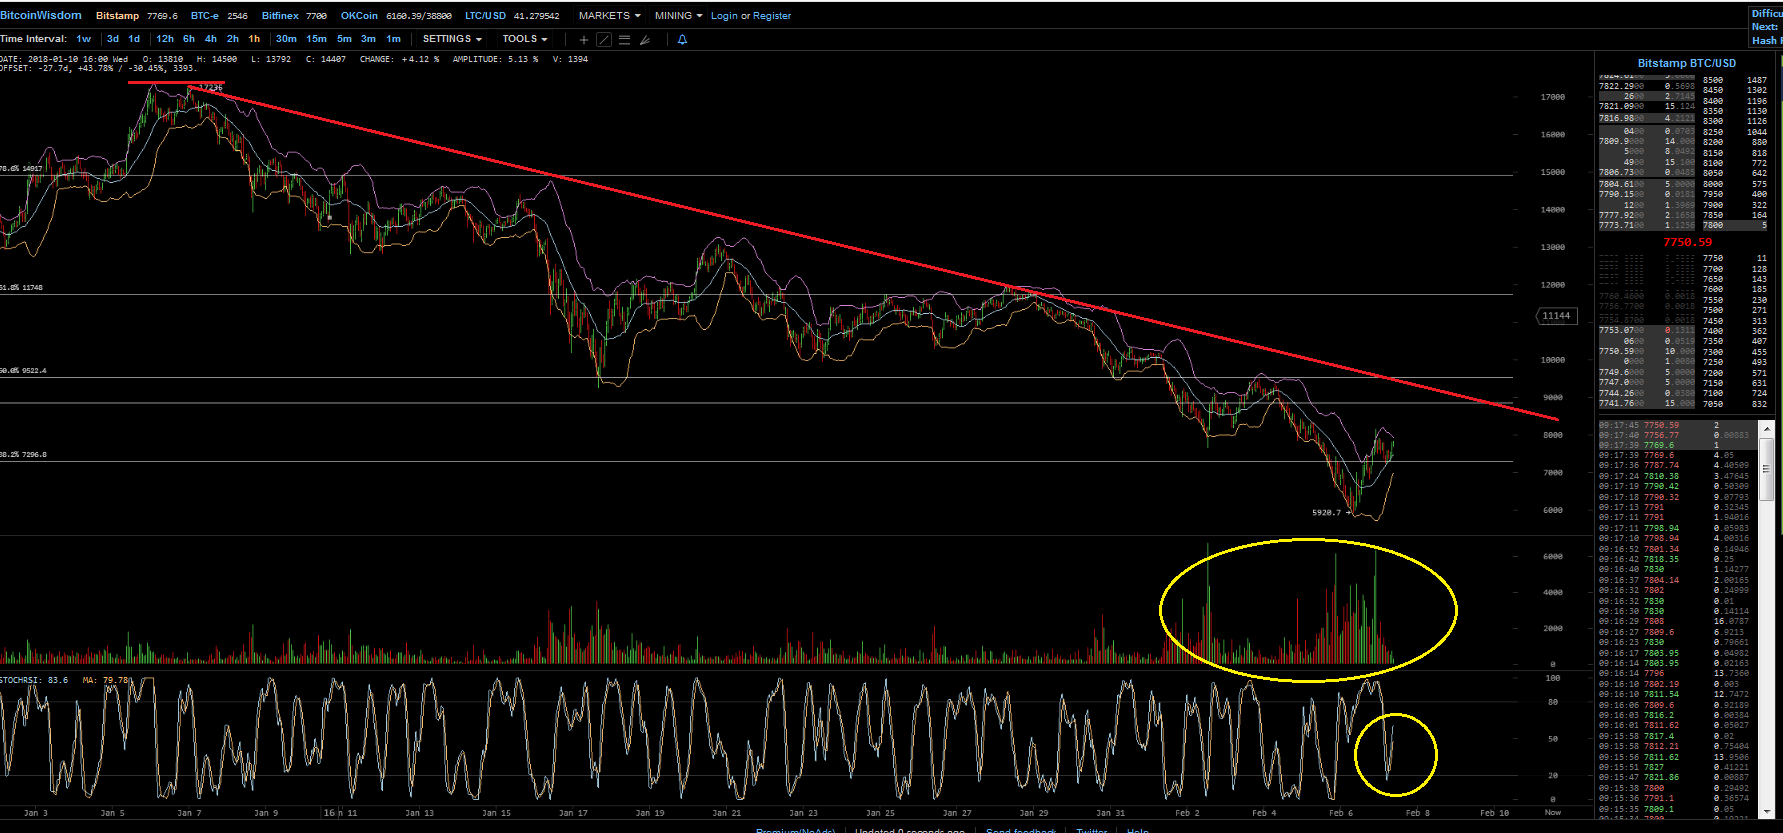The image size is (1783, 833).
Task: Choose the 3m time interval
Action: 368,39
